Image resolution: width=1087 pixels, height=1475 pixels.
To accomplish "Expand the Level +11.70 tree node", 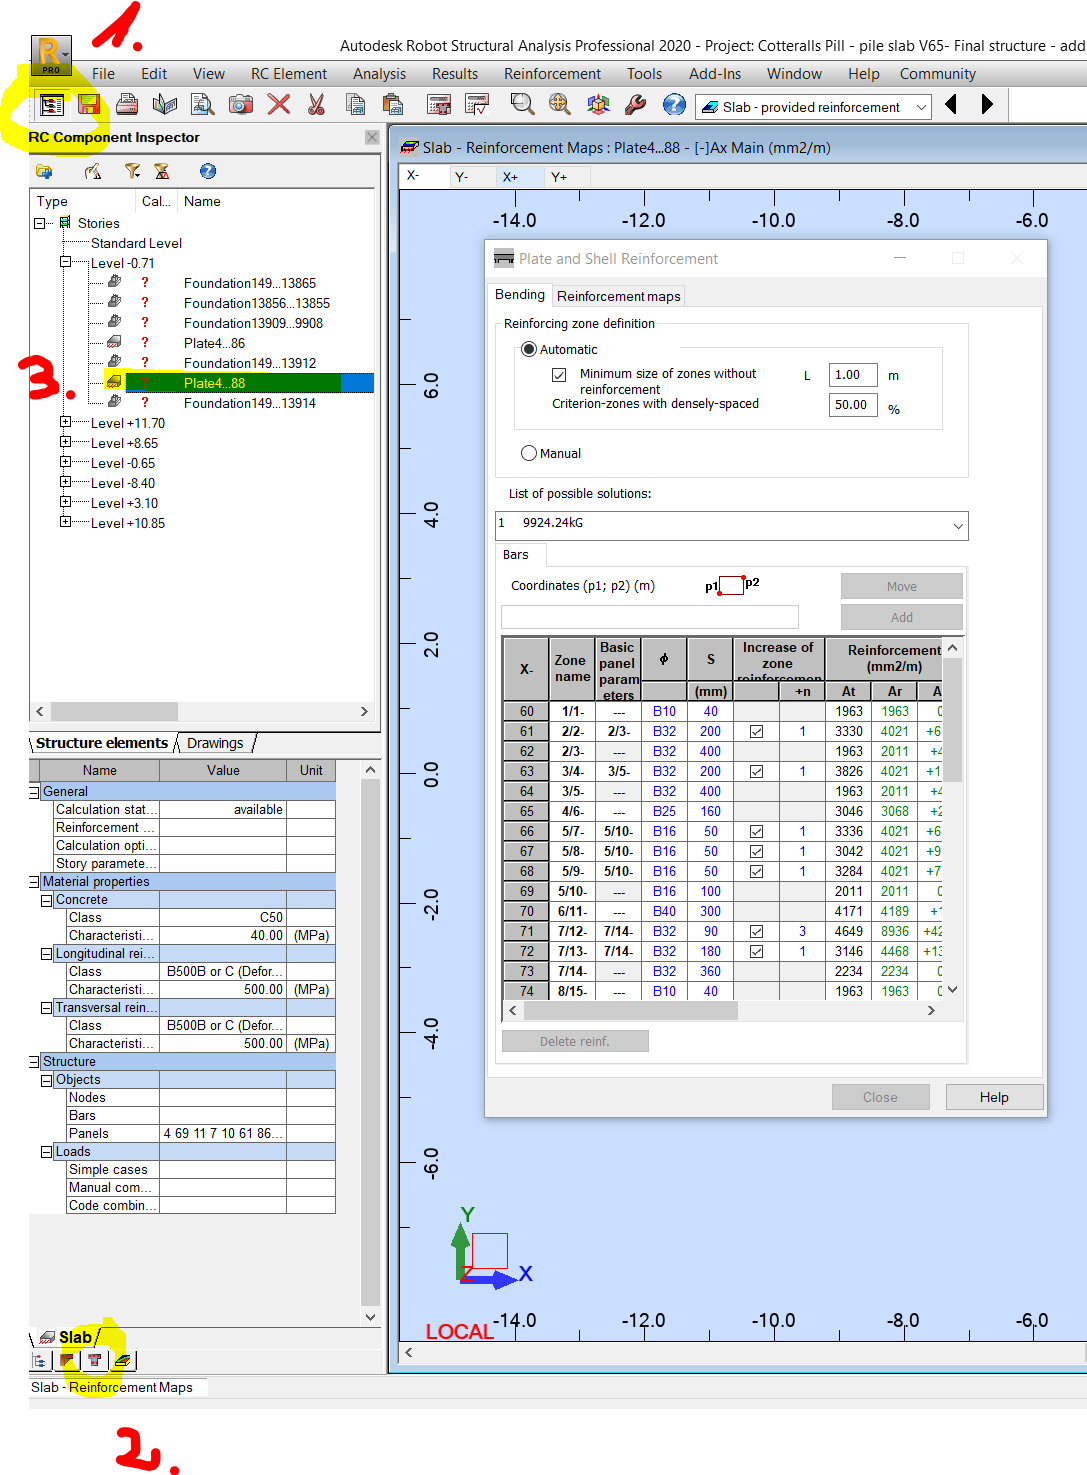I will (65, 422).
